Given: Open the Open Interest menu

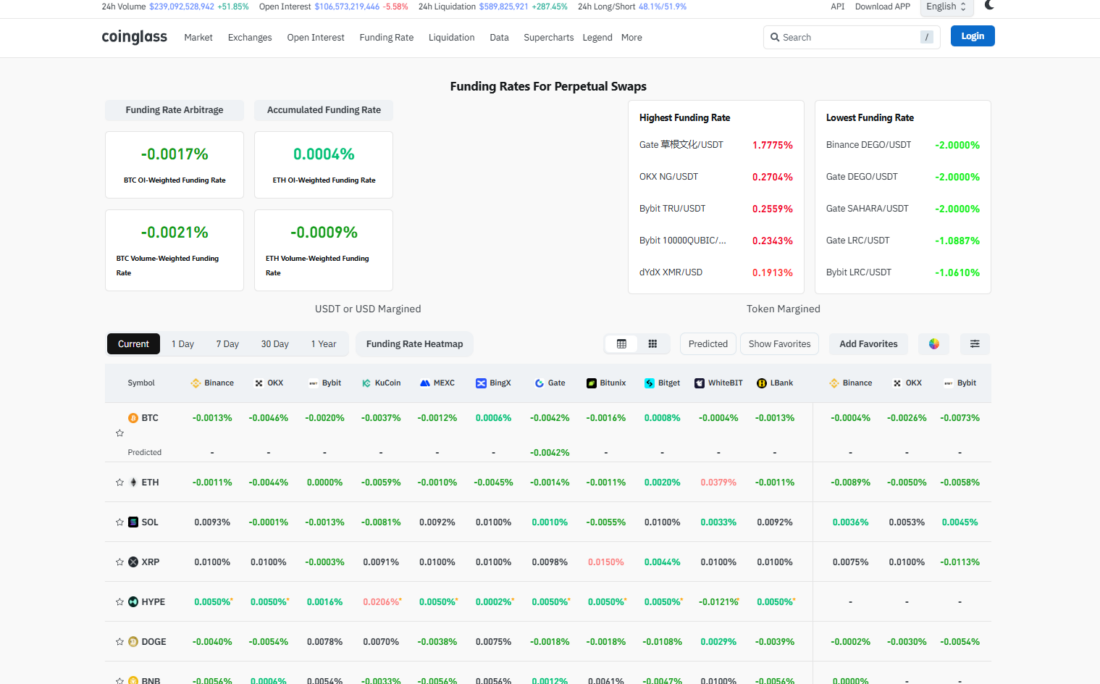Looking at the screenshot, I should tap(316, 37).
